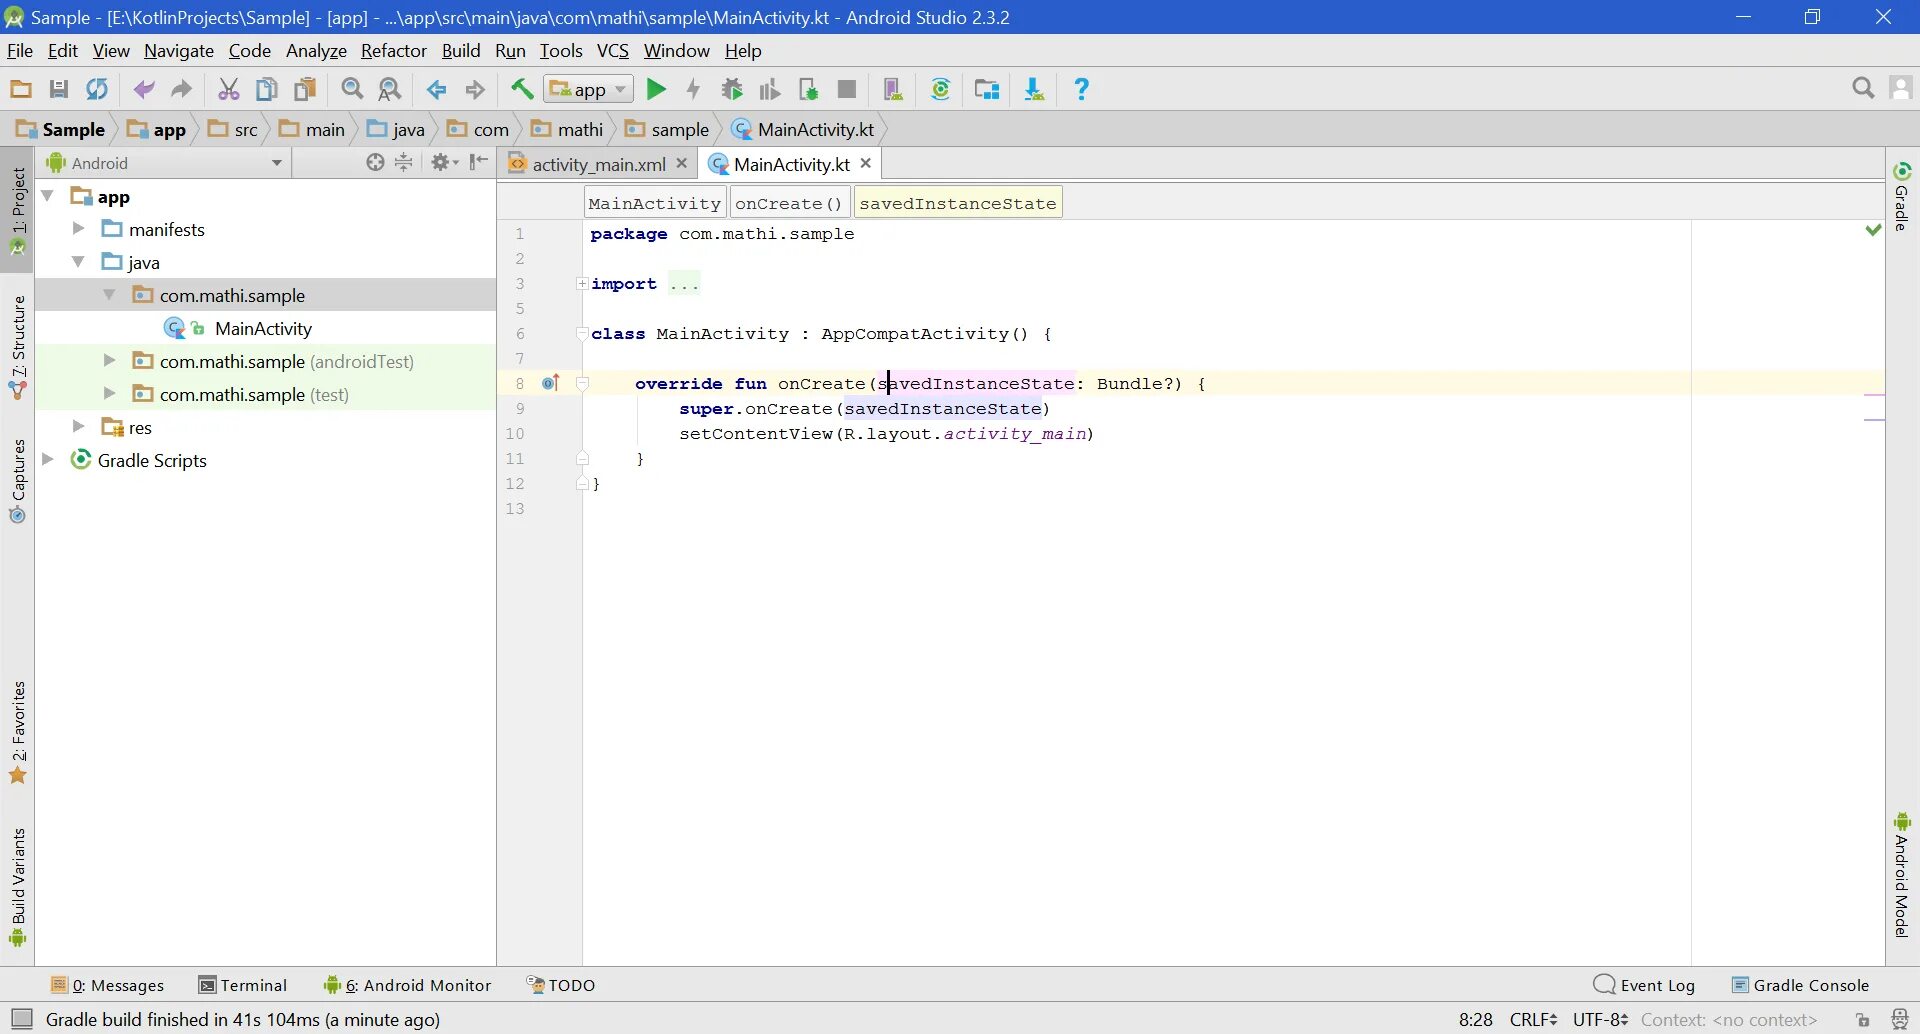Open the Build menu

pos(461,51)
